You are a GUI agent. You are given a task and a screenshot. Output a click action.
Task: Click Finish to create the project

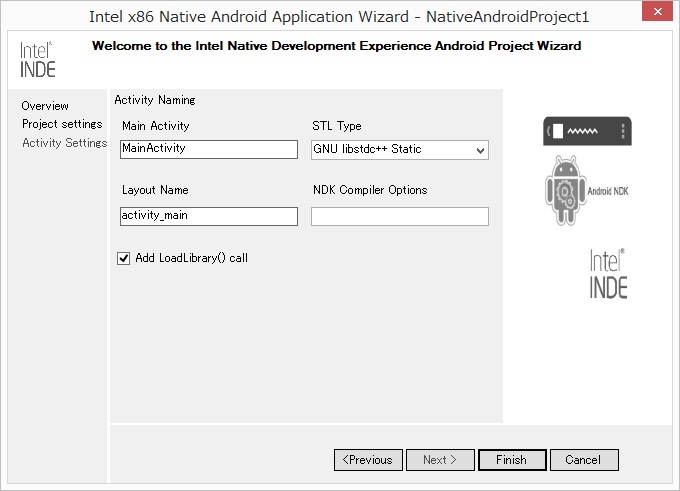tap(510, 460)
